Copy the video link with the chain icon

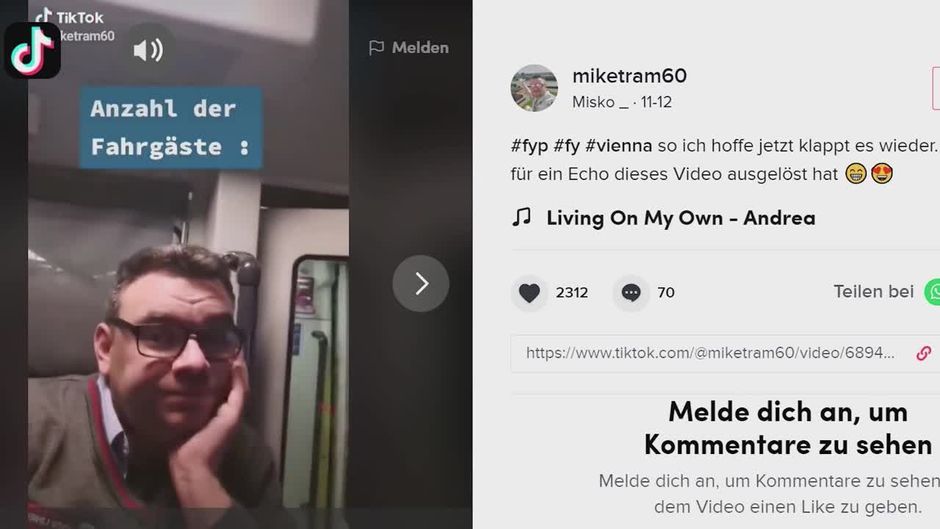click(x=924, y=353)
